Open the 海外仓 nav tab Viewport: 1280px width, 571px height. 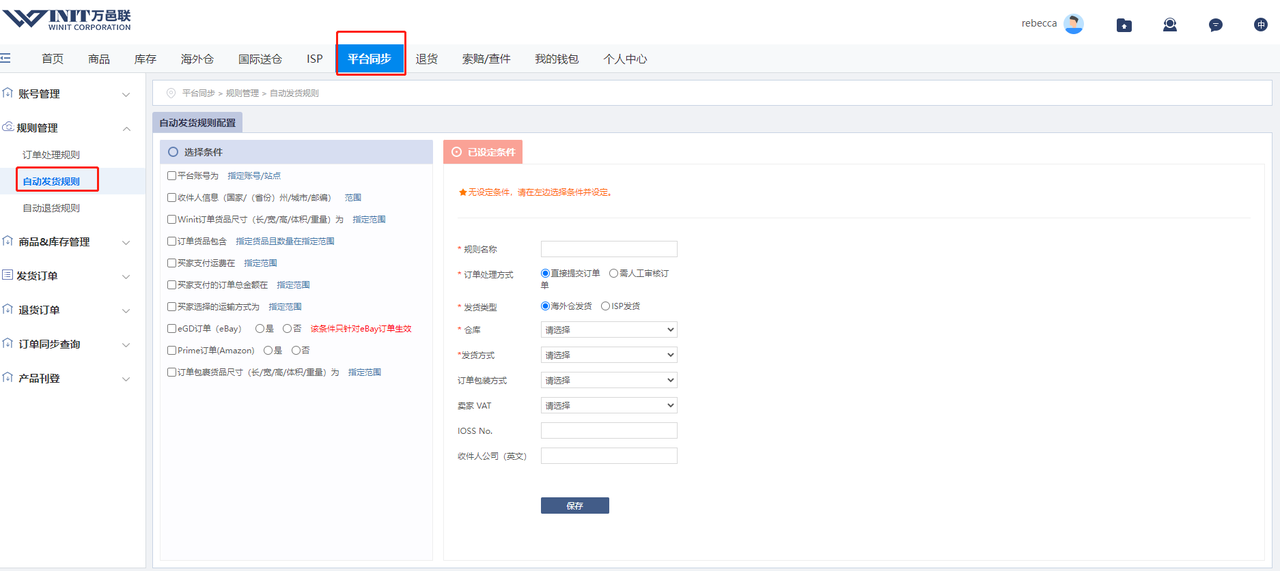[198, 59]
